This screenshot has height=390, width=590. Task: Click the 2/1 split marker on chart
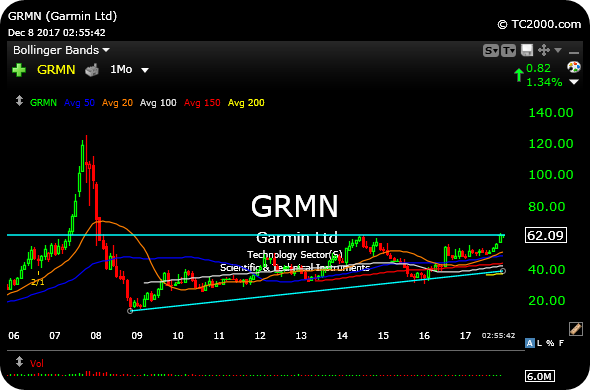(38, 282)
